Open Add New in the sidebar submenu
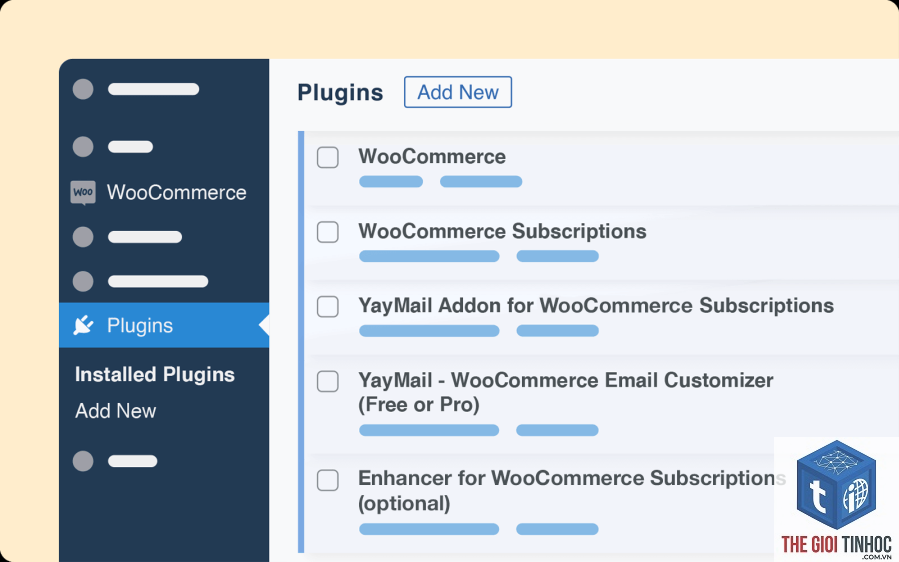 point(115,411)
